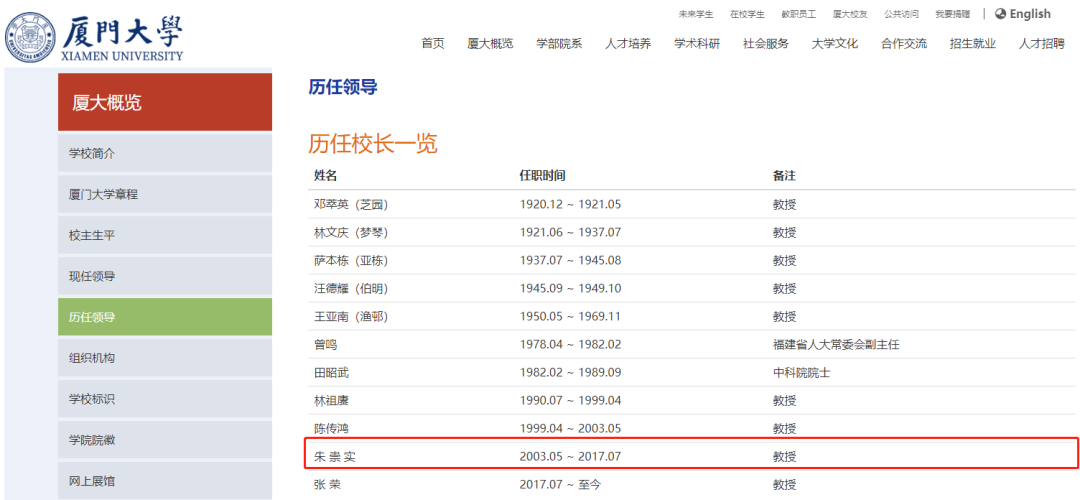Select 校主生平 in the sidebar

(165, 236)
